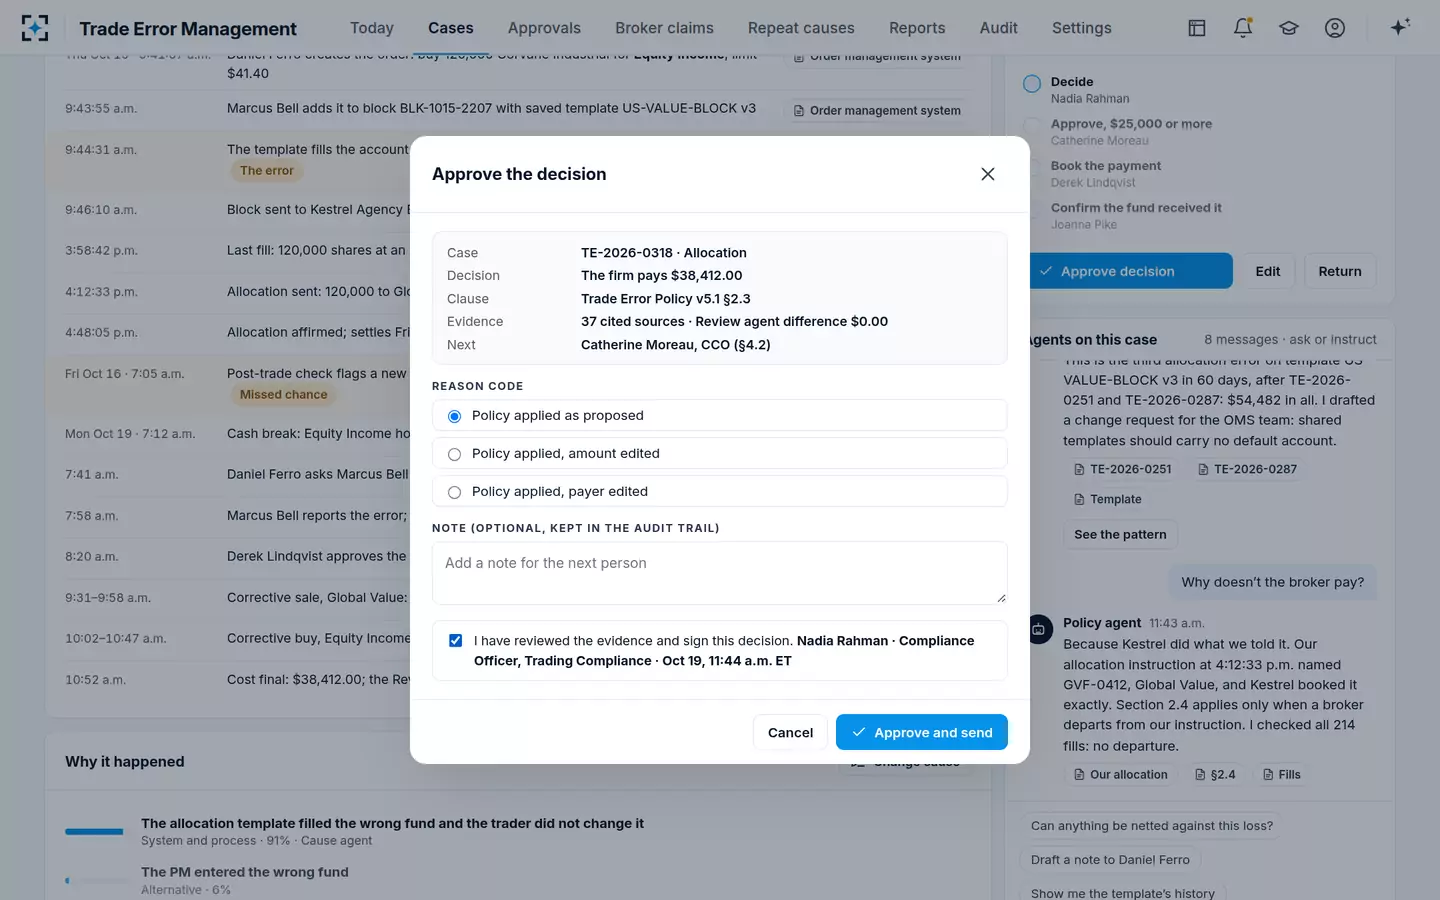Open the notifications bell
1440x900 pixels.
click(1243, 28)
